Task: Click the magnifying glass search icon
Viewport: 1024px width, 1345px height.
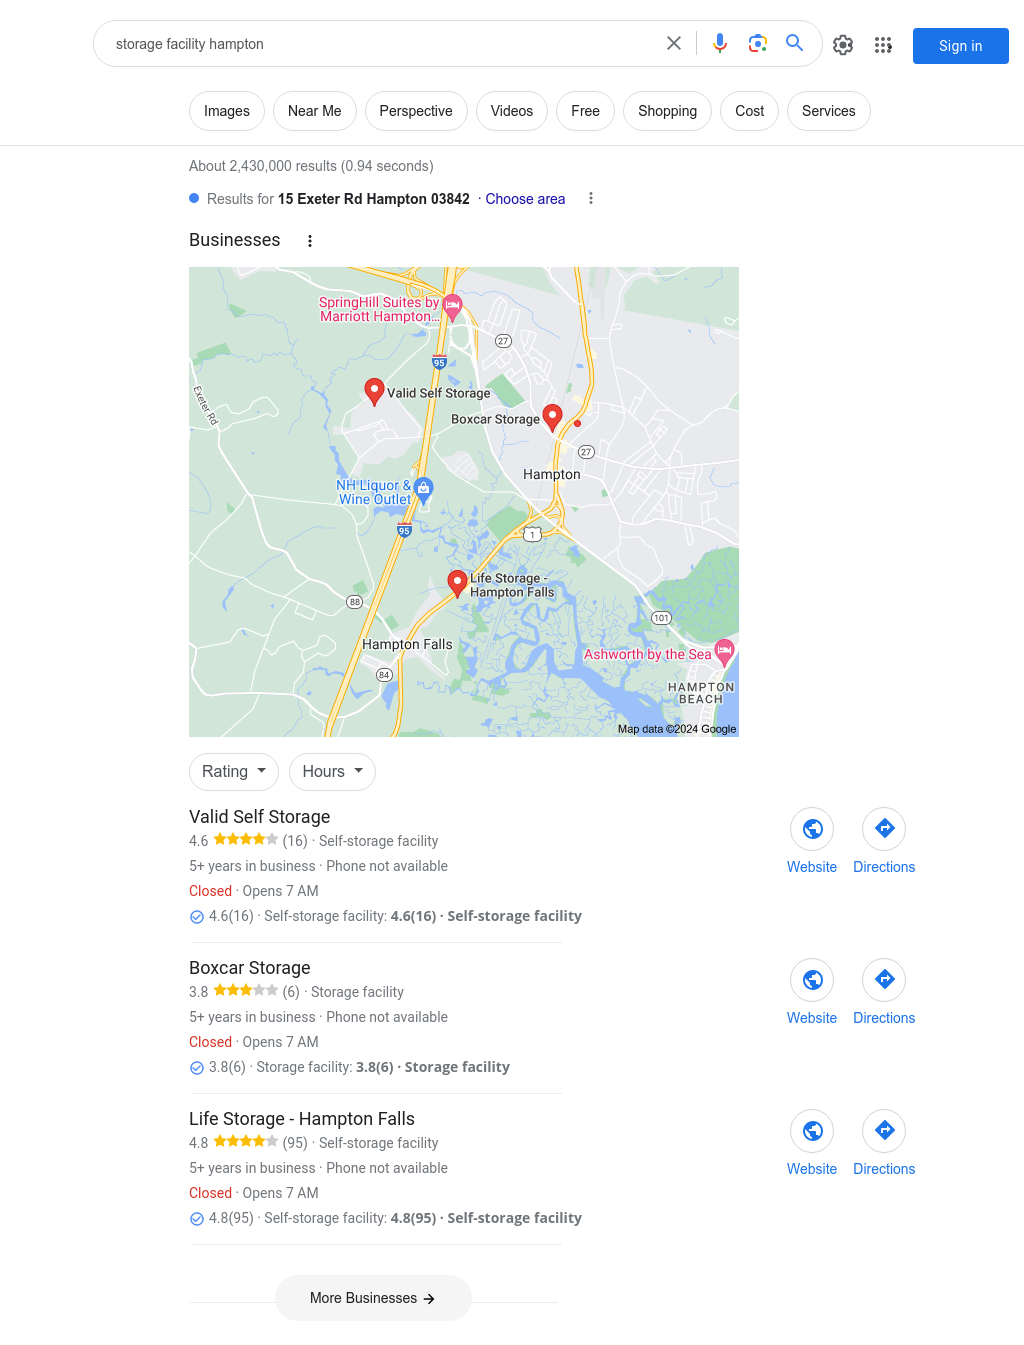Action: [795, 43]
